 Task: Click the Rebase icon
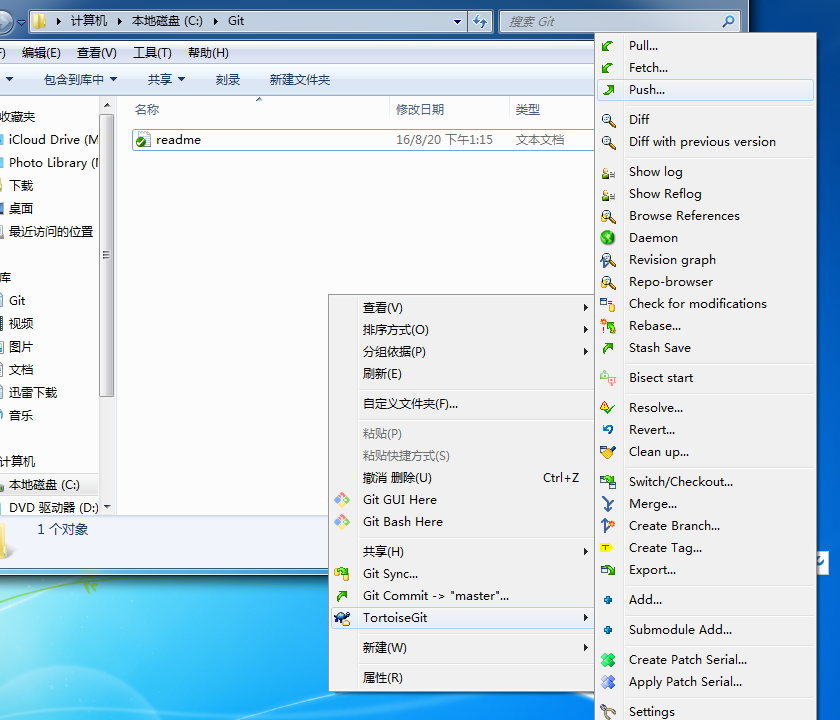pyautogui.click(x=608, y=326)
